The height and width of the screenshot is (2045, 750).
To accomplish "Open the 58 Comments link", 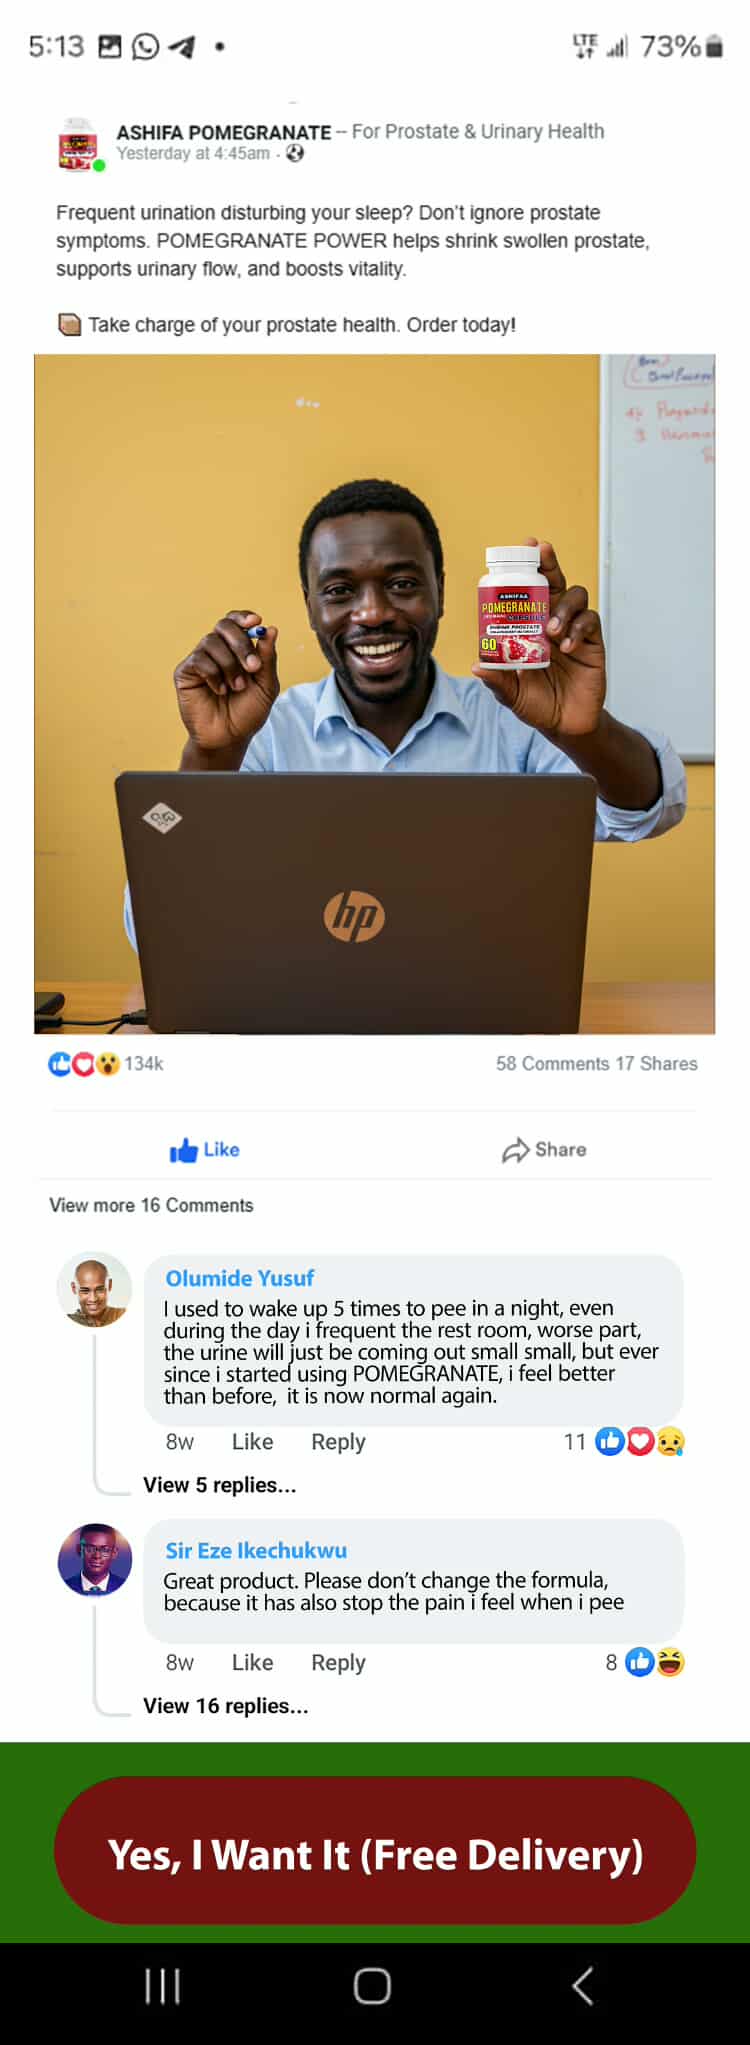I will click(x=552, y=1064).
